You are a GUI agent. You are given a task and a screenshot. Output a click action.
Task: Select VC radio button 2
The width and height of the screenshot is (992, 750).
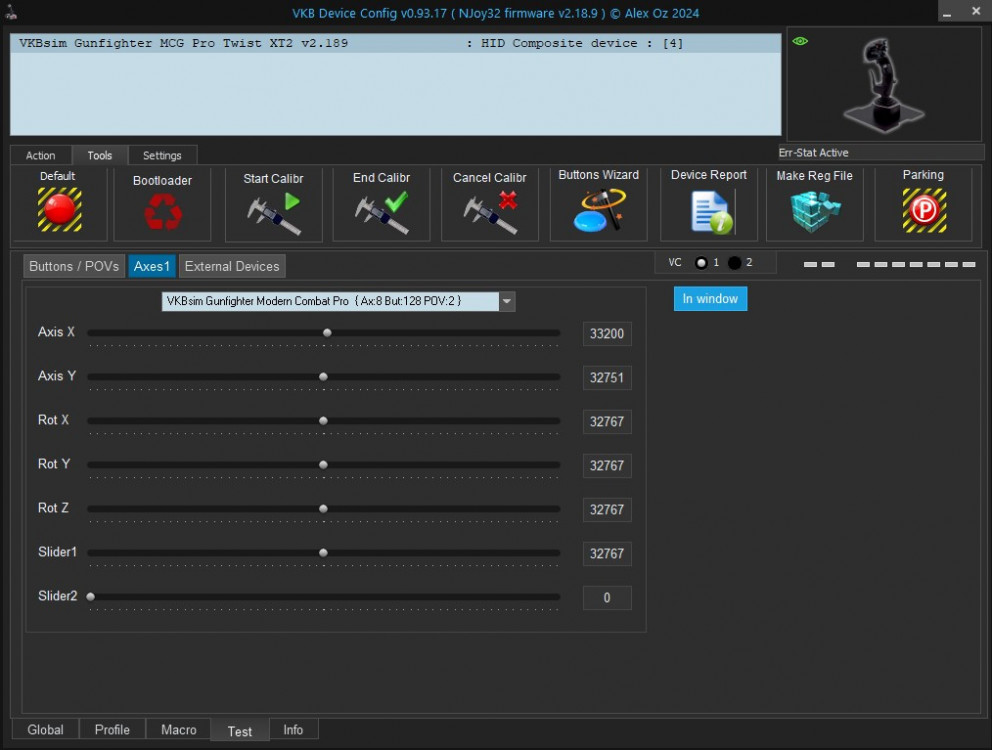click(735, 262)
